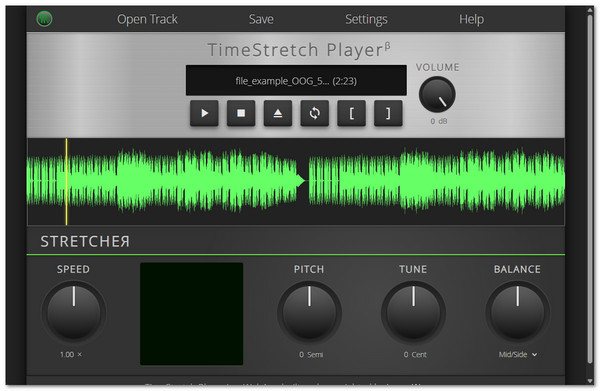Click the Tune knob
Image resolution: width=600 pixels, height=391 pixels.
413,312
